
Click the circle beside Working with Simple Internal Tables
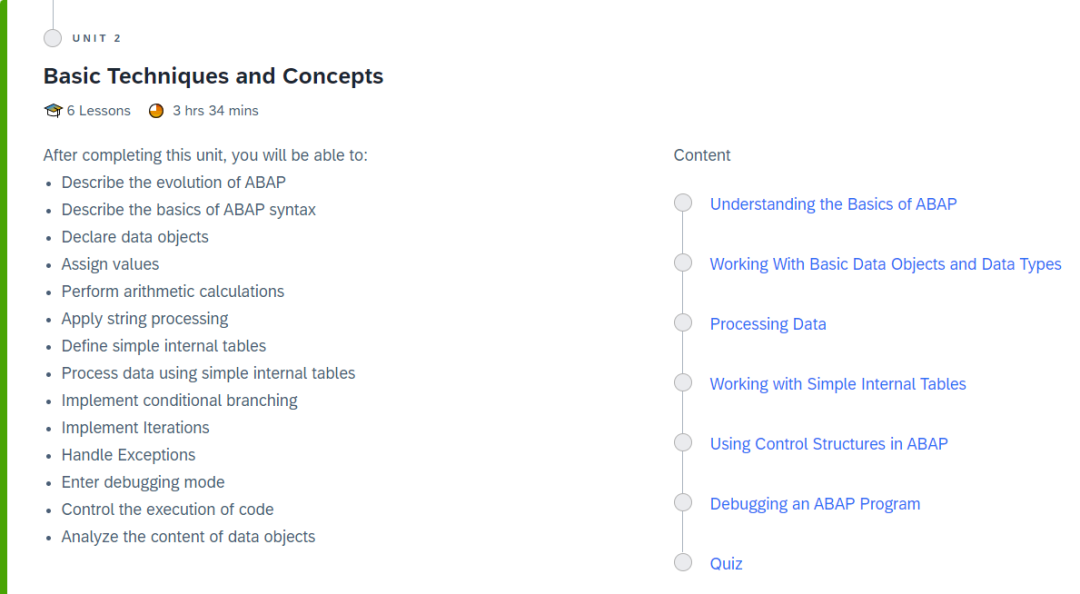coord(683,382)
